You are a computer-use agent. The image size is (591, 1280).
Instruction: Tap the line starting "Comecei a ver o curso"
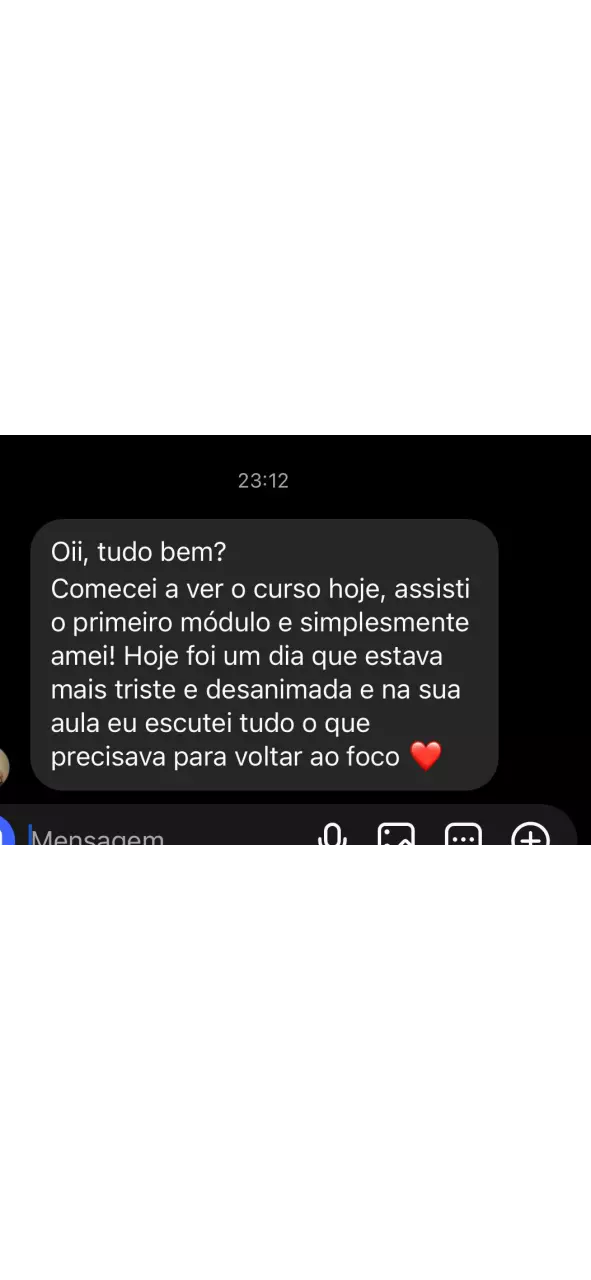[260, 589]
